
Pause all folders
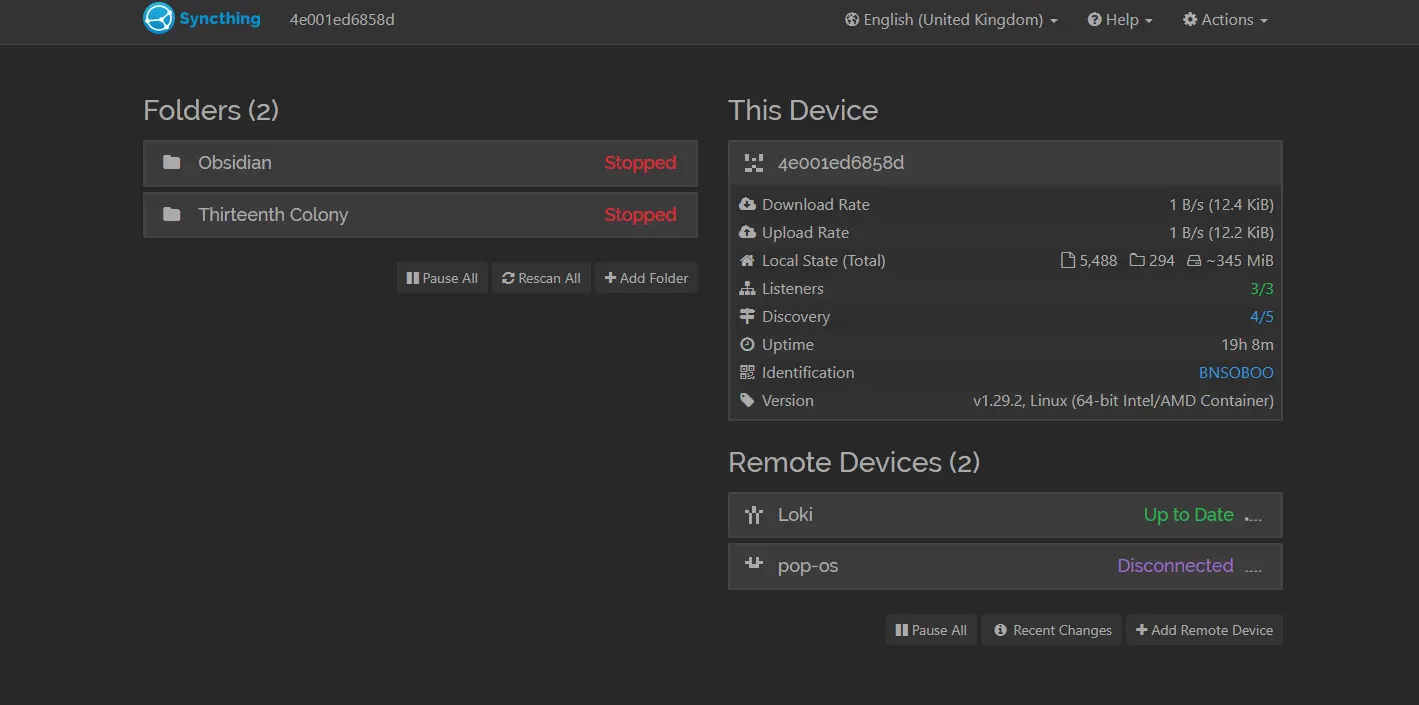[x=442, y=278]
